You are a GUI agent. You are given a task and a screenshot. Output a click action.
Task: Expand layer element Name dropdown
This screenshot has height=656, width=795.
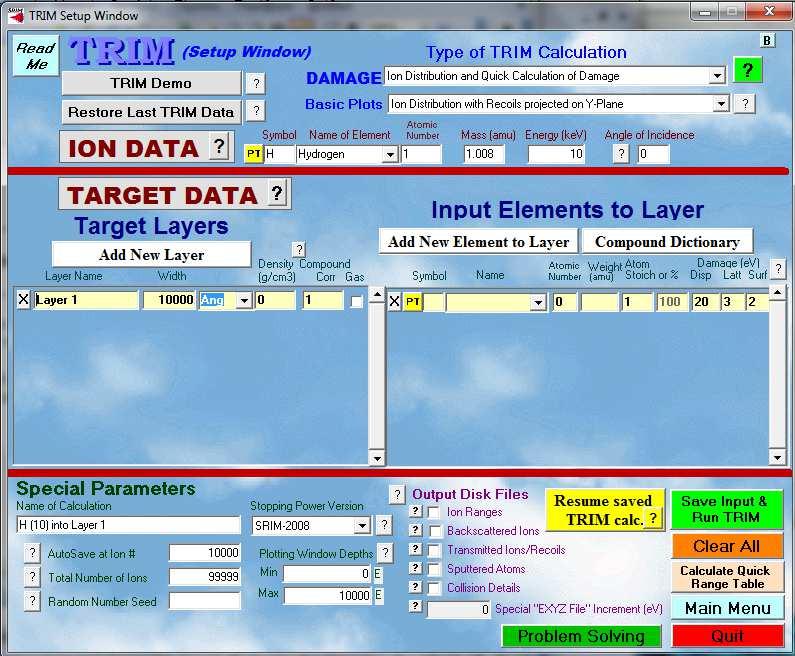pyautogui.click(x=537, y=303)
